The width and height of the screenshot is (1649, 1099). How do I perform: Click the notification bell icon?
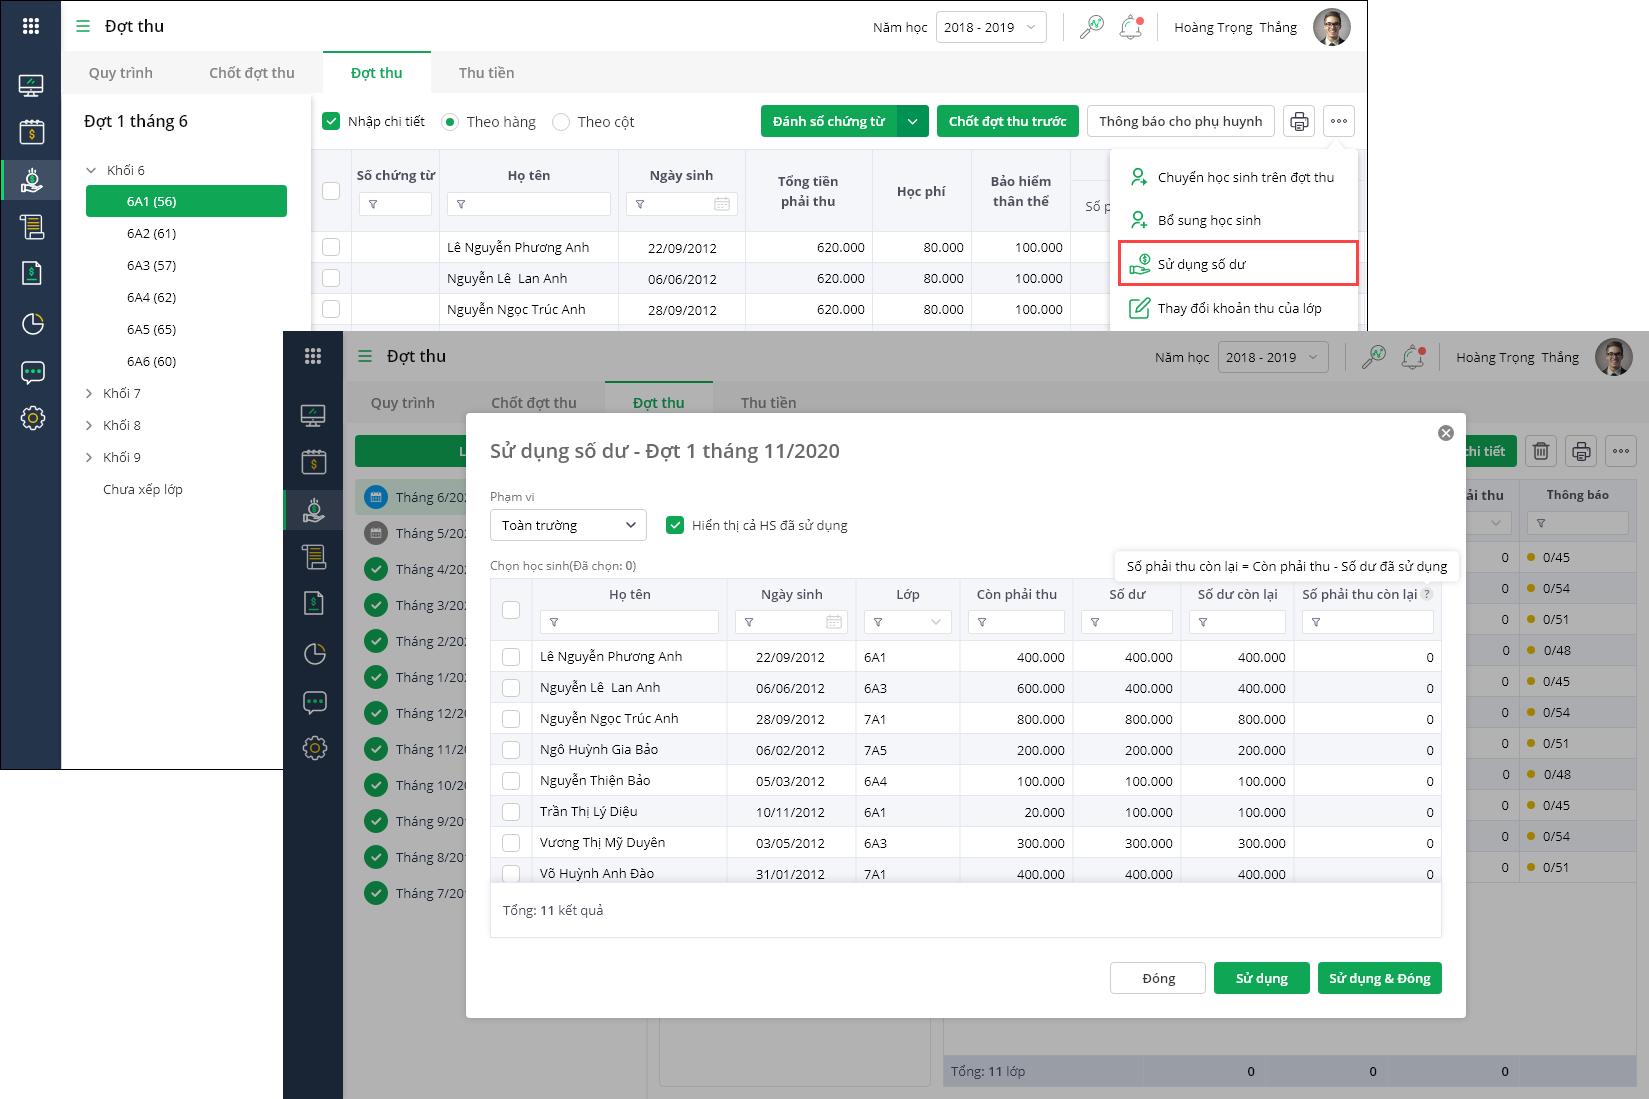tap(1131, 27)
